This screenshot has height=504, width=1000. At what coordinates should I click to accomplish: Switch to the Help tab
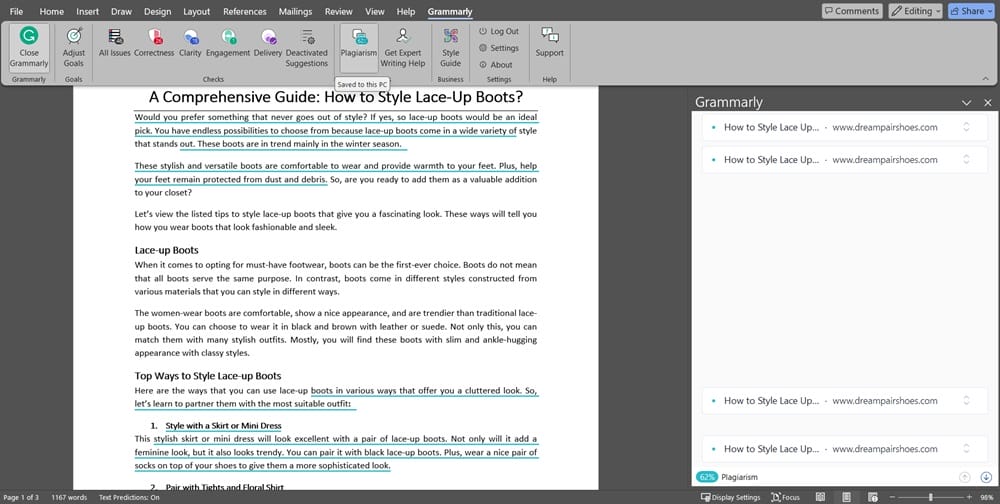click(406, 11)
